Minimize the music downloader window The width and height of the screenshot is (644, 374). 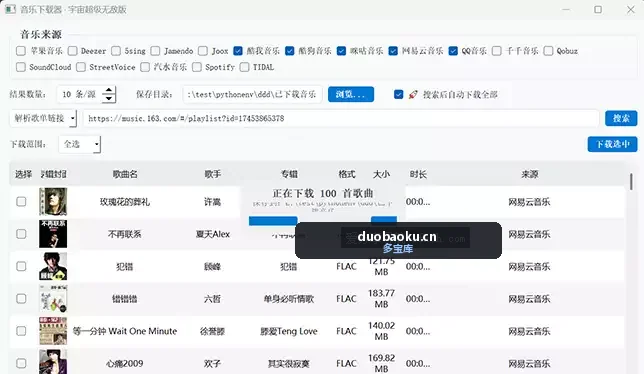click(566, 9)
